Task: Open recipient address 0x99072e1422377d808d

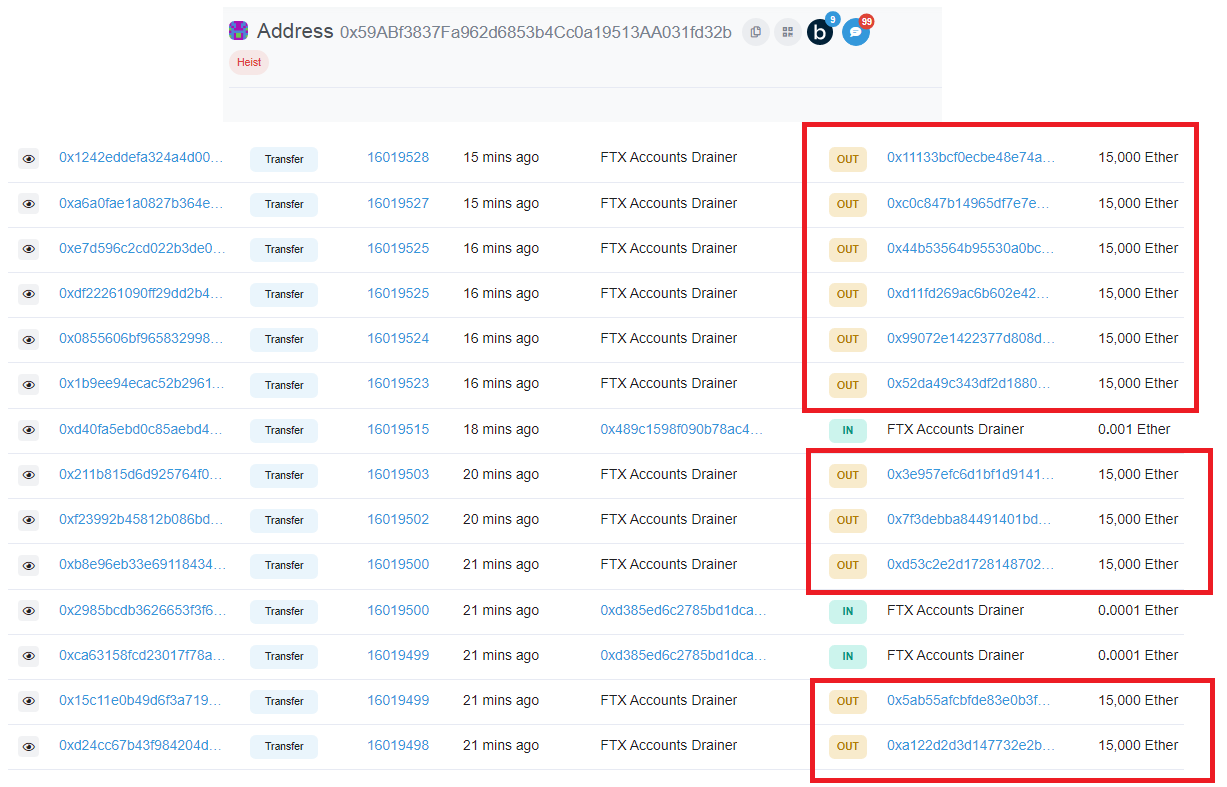Action: point(971,338)
